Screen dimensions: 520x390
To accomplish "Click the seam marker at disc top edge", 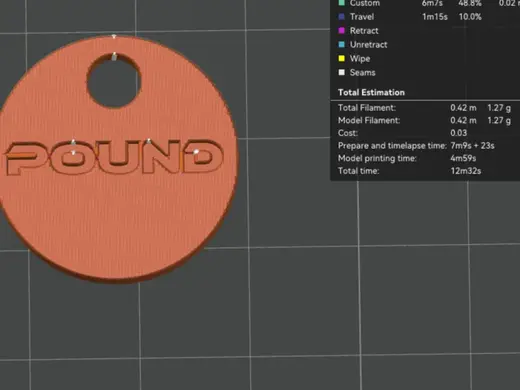I will tap(114, 36).
